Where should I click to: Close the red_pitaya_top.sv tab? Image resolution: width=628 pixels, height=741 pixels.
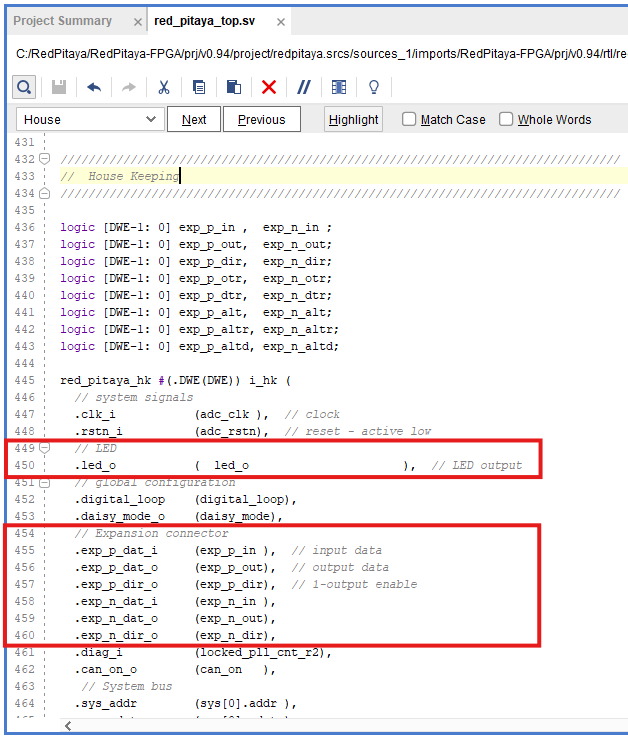(x=281, y=22)
